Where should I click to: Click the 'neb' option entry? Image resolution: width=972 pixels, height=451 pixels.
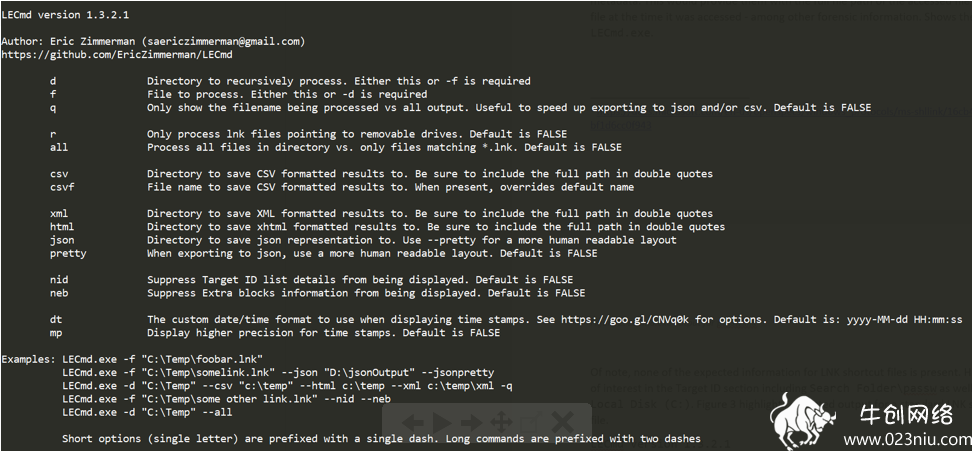pyautogui.click(x=317, y=293)
